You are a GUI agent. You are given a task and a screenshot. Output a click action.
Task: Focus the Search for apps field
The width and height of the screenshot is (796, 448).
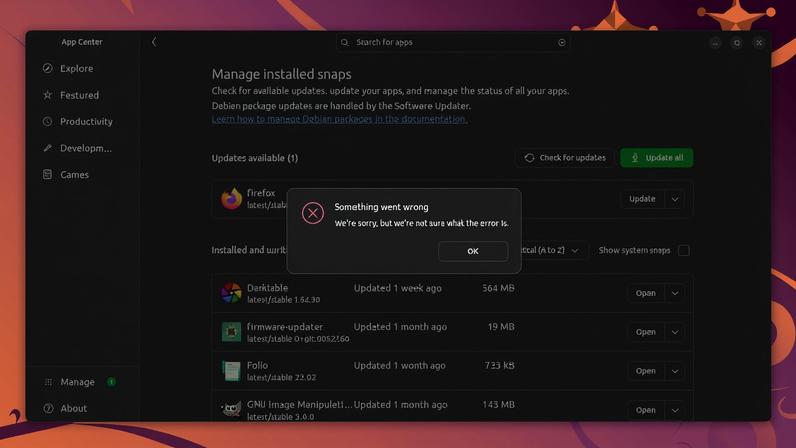click(x=453, y=42)
